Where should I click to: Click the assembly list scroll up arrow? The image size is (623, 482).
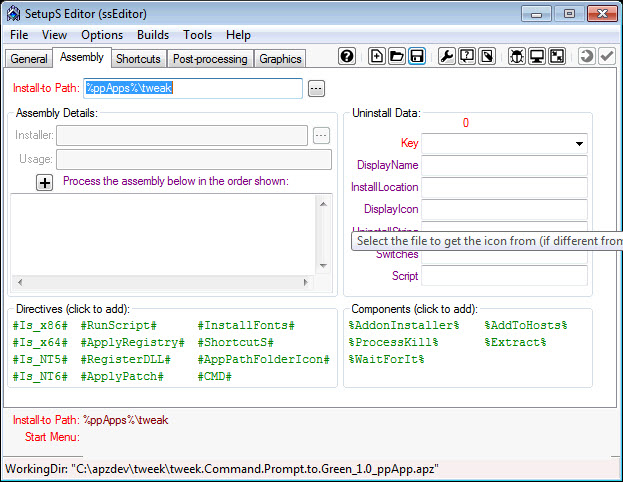(x=323, y=204)
